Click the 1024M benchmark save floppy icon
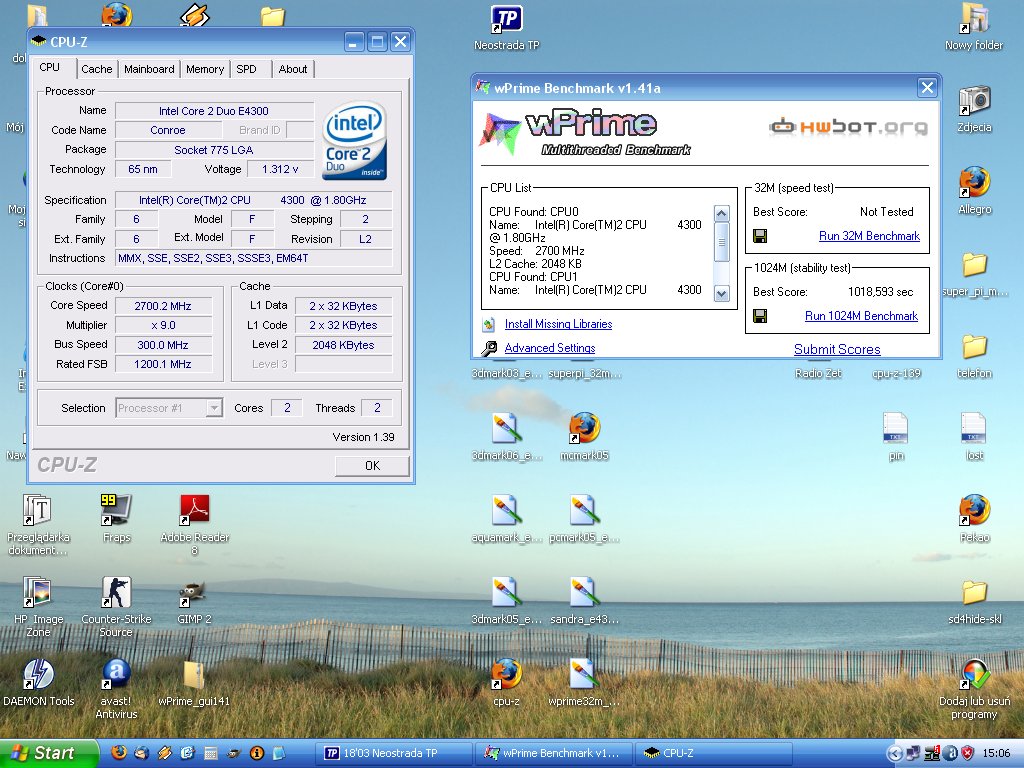1024x768 pixels. click(760, 316)
